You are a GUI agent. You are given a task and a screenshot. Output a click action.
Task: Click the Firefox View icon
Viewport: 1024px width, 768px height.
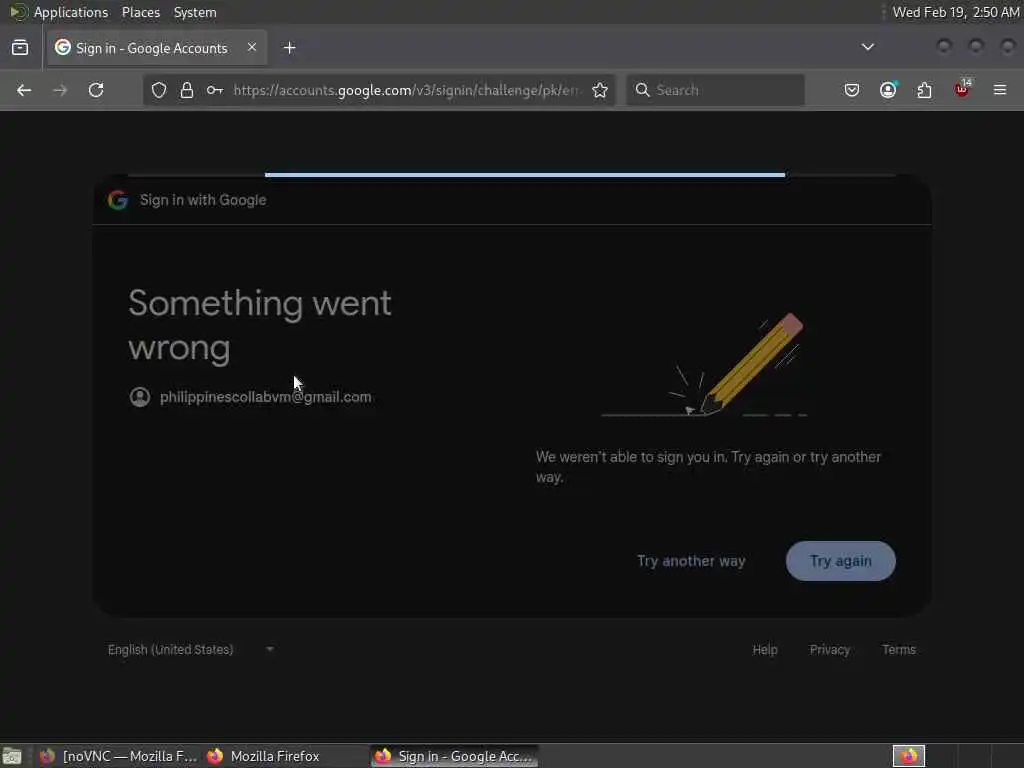click(20, 48)
